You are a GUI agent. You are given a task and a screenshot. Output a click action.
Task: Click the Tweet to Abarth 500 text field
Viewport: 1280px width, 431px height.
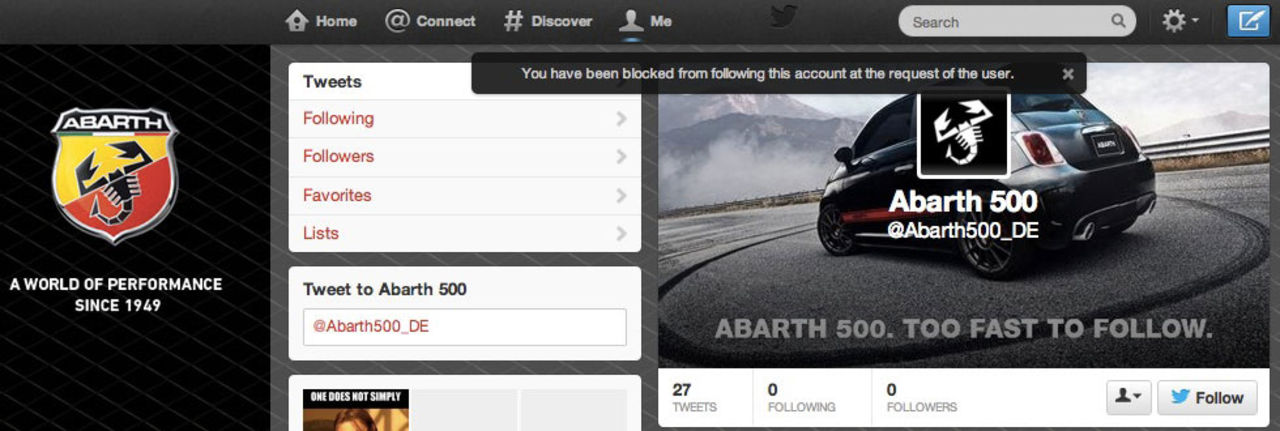coord(465,327)
